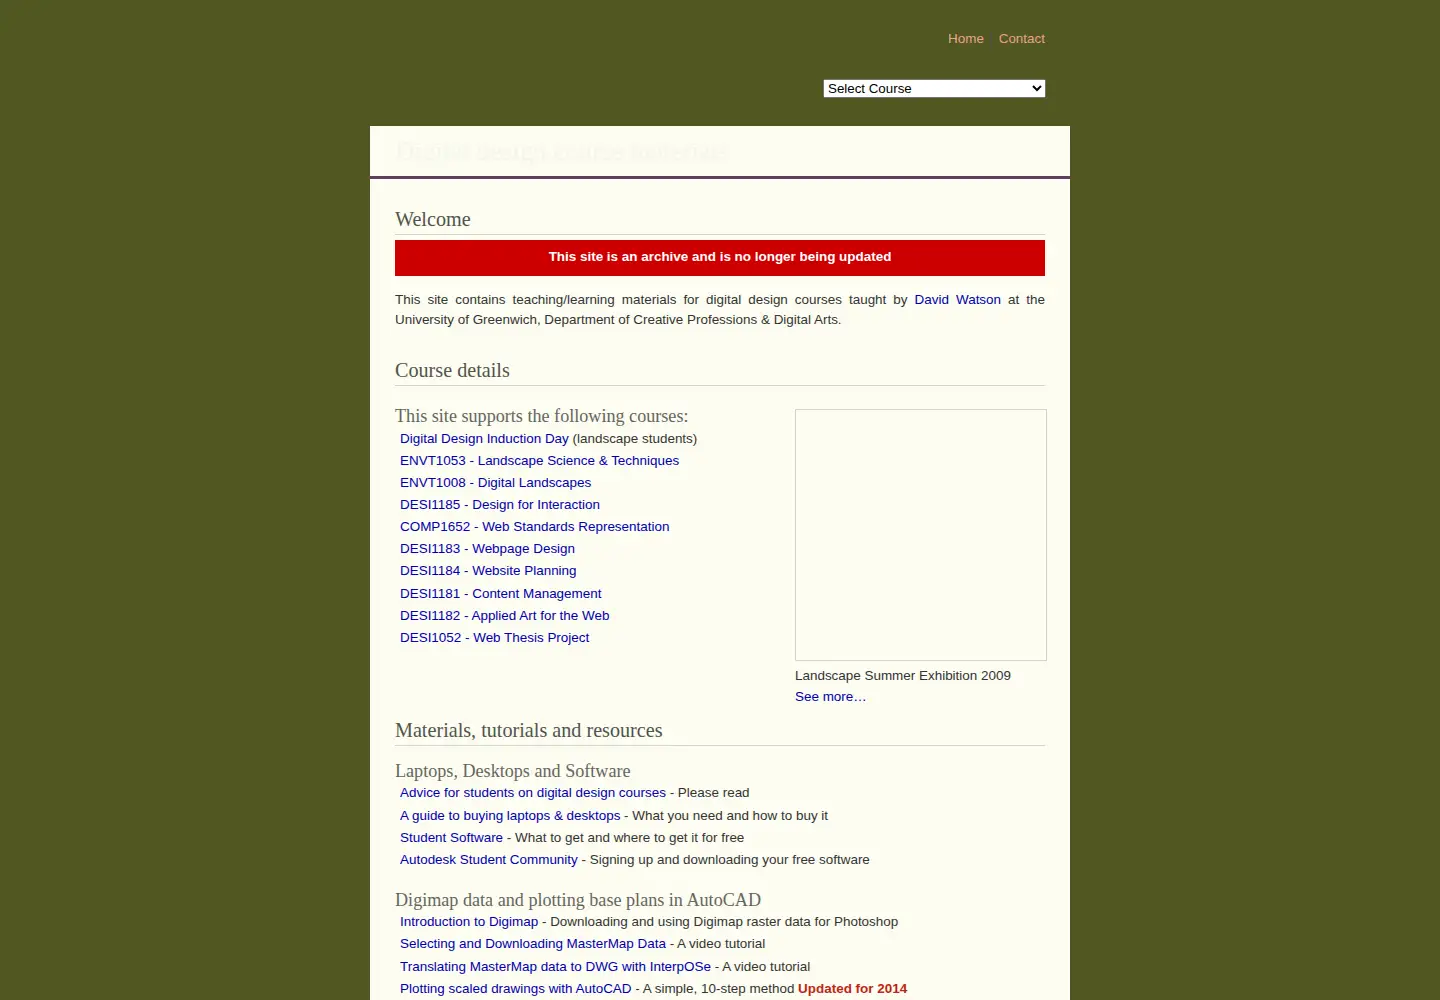
Task: Open Advice for students on digital design courses
Action: [533, 793]
